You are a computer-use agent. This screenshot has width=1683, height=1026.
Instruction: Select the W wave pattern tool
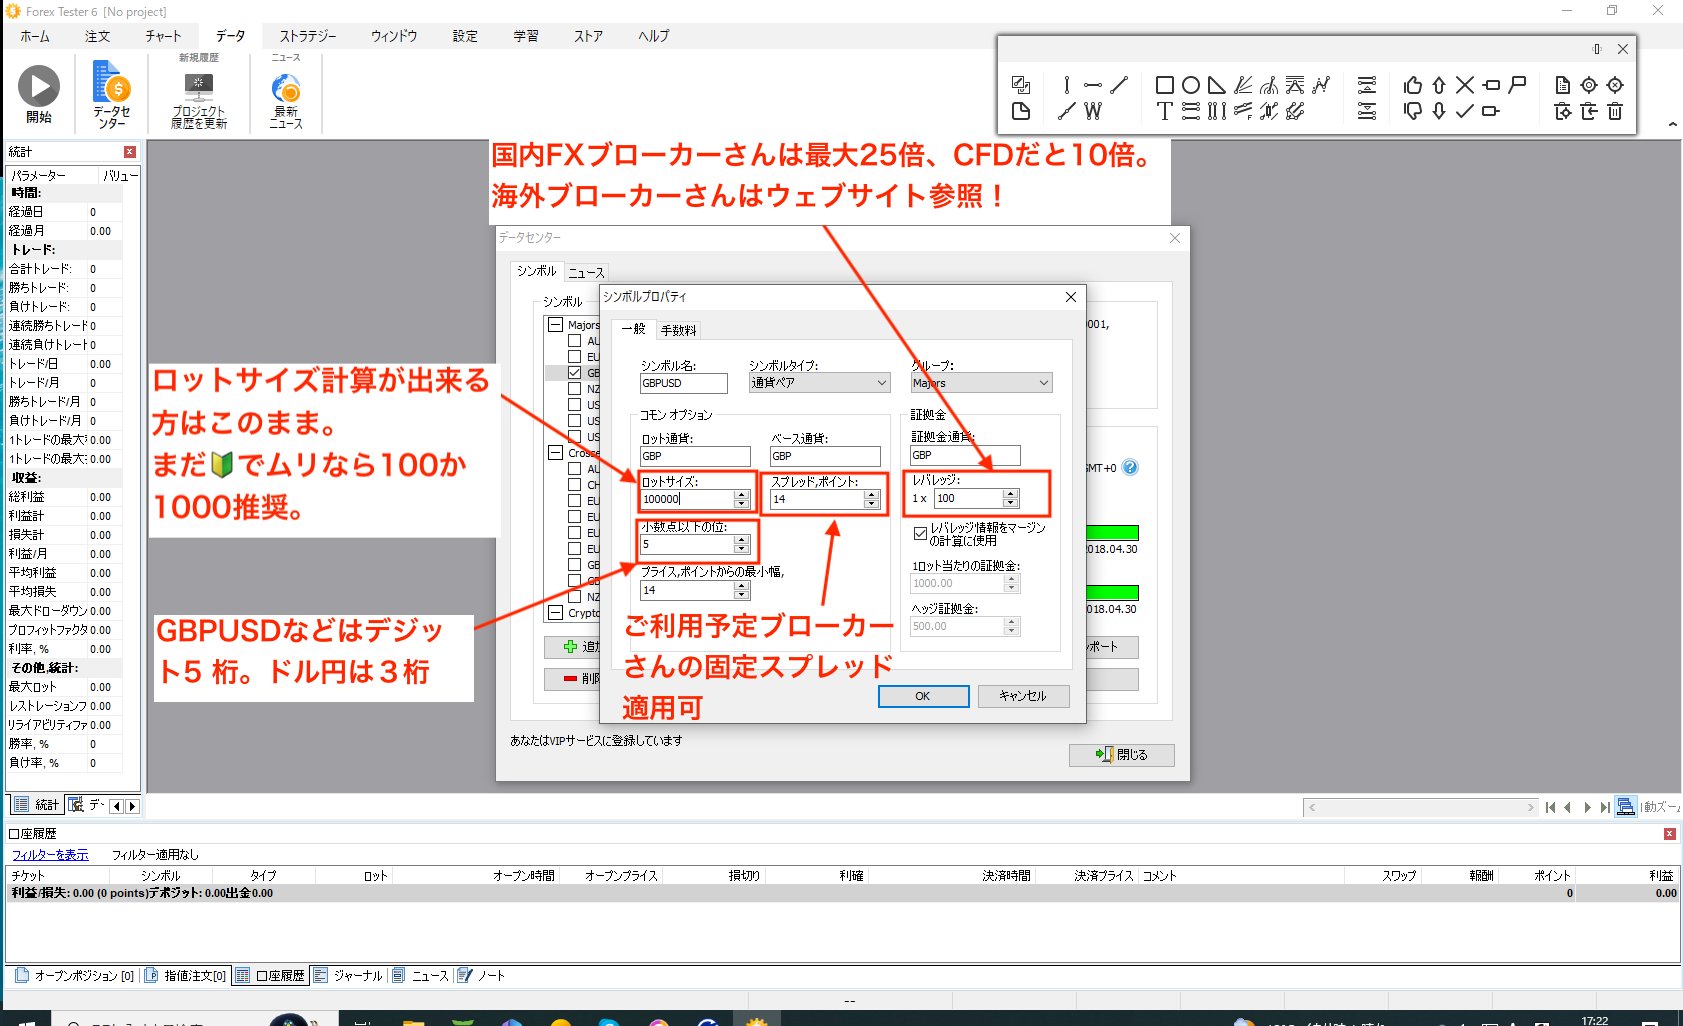[x=1093, y=111]
